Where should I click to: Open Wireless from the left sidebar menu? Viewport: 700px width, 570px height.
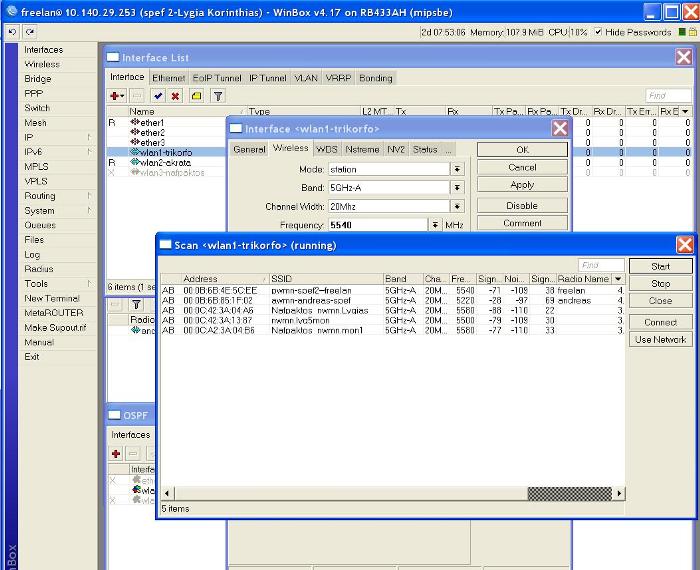[42, 64]
